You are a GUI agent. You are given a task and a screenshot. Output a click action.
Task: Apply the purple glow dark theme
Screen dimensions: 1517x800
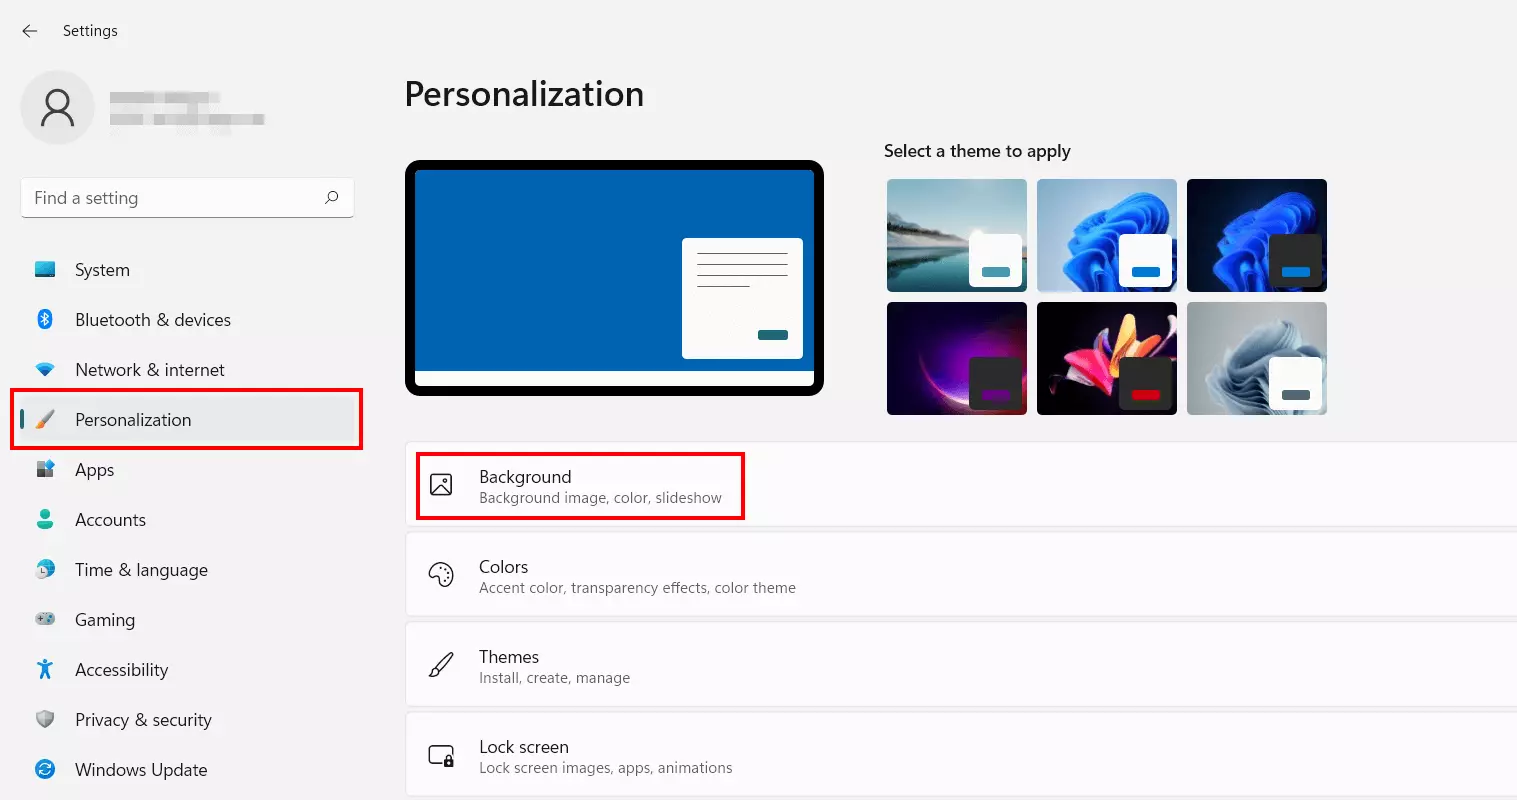(x=957, y=358)
